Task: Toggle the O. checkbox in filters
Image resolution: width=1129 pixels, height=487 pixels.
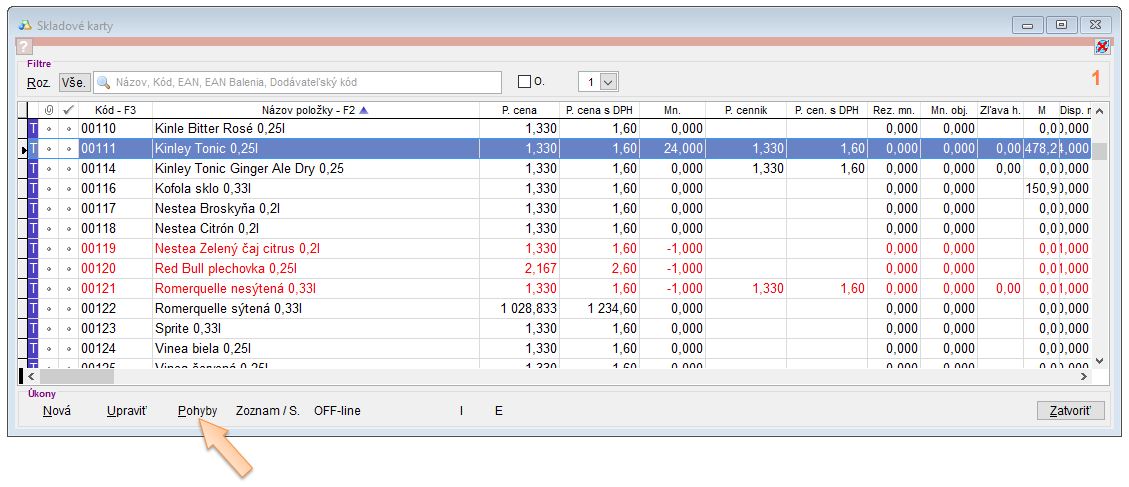Action: [524, 81]
